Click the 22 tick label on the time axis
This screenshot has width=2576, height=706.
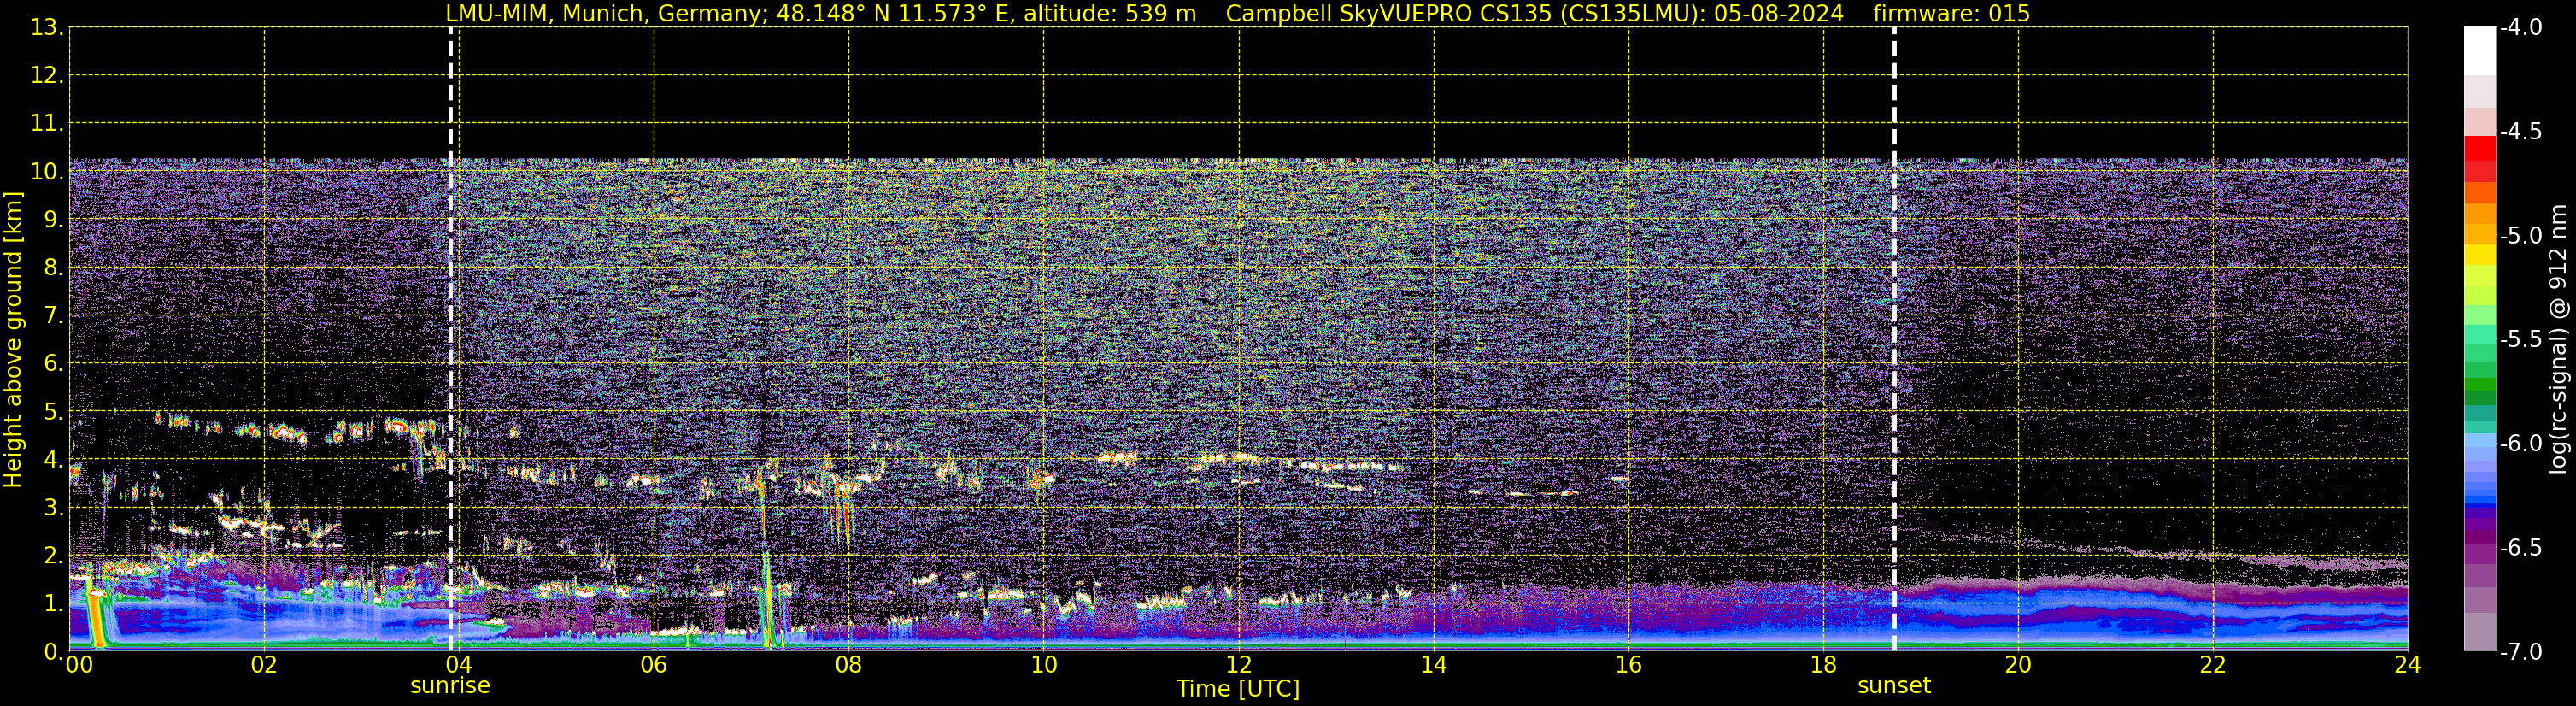pos(2213,665)
